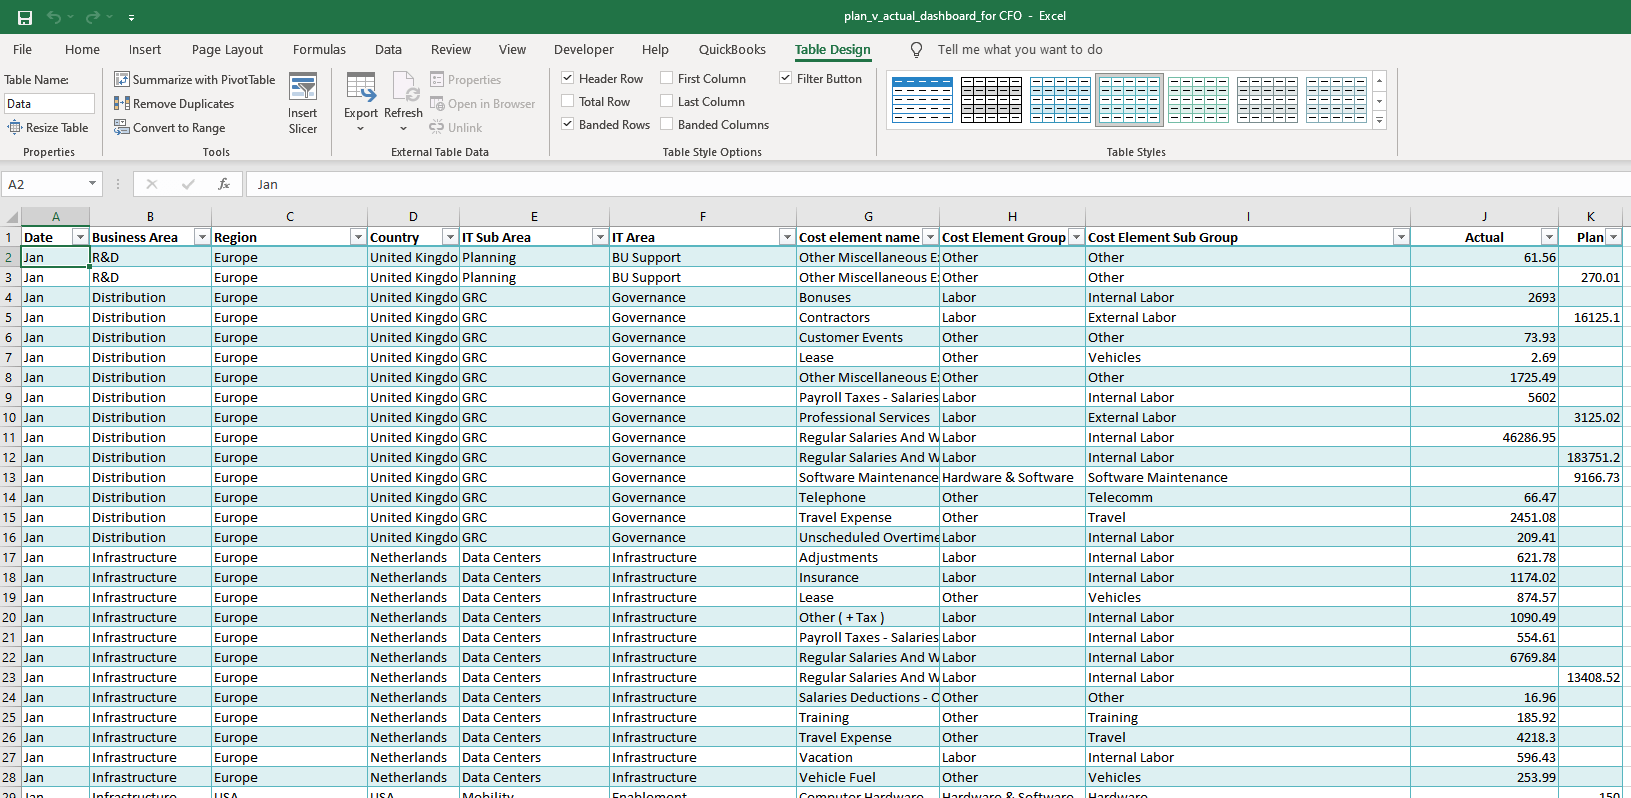Viewport: 1631px width, 798px height.
Task: Open the Country column filter dropdown
Action: click(x=449, y=237)
